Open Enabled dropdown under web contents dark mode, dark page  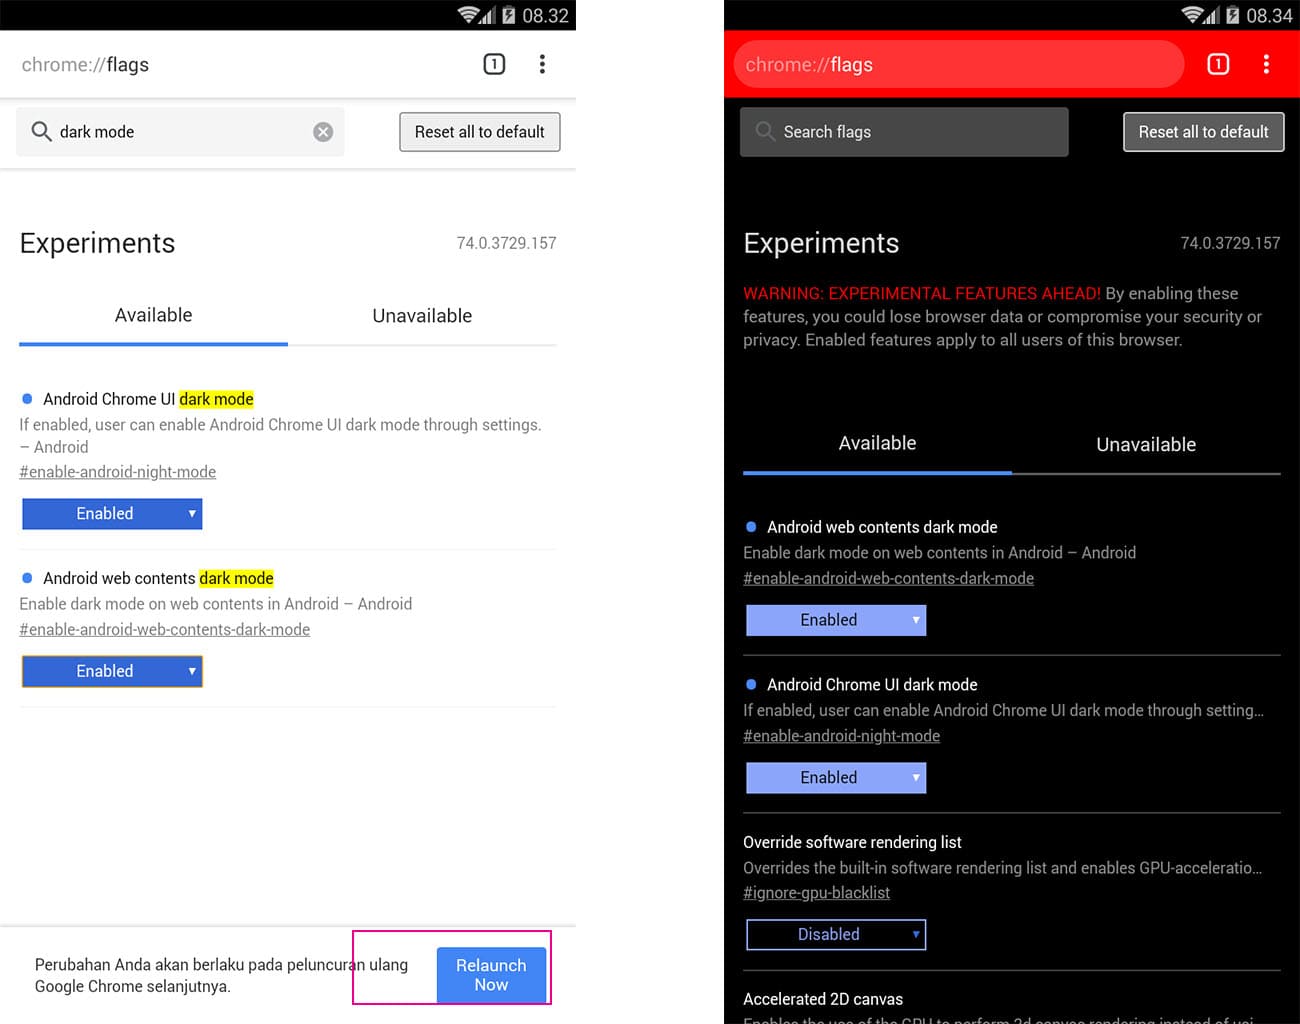836,620
